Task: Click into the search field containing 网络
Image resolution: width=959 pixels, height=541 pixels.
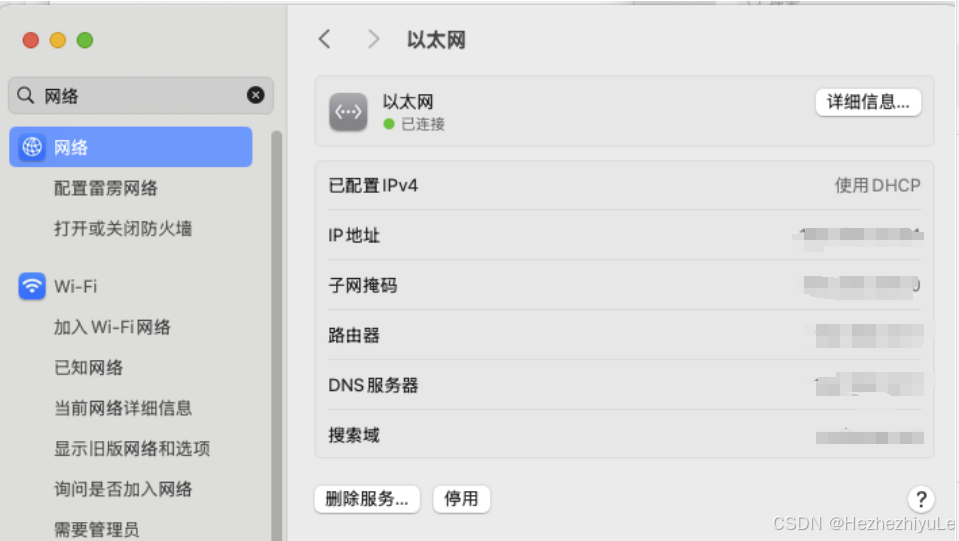Action: tap(141, 95)
